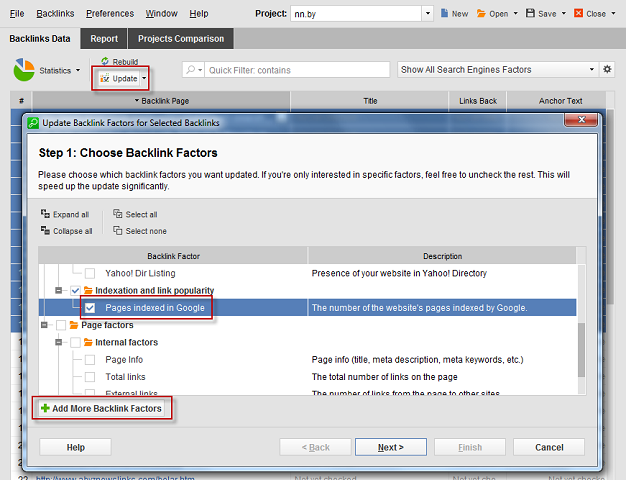Select the Page Info tree row
The width and height of the screenshot is (626, 480).
coord(307,360)
